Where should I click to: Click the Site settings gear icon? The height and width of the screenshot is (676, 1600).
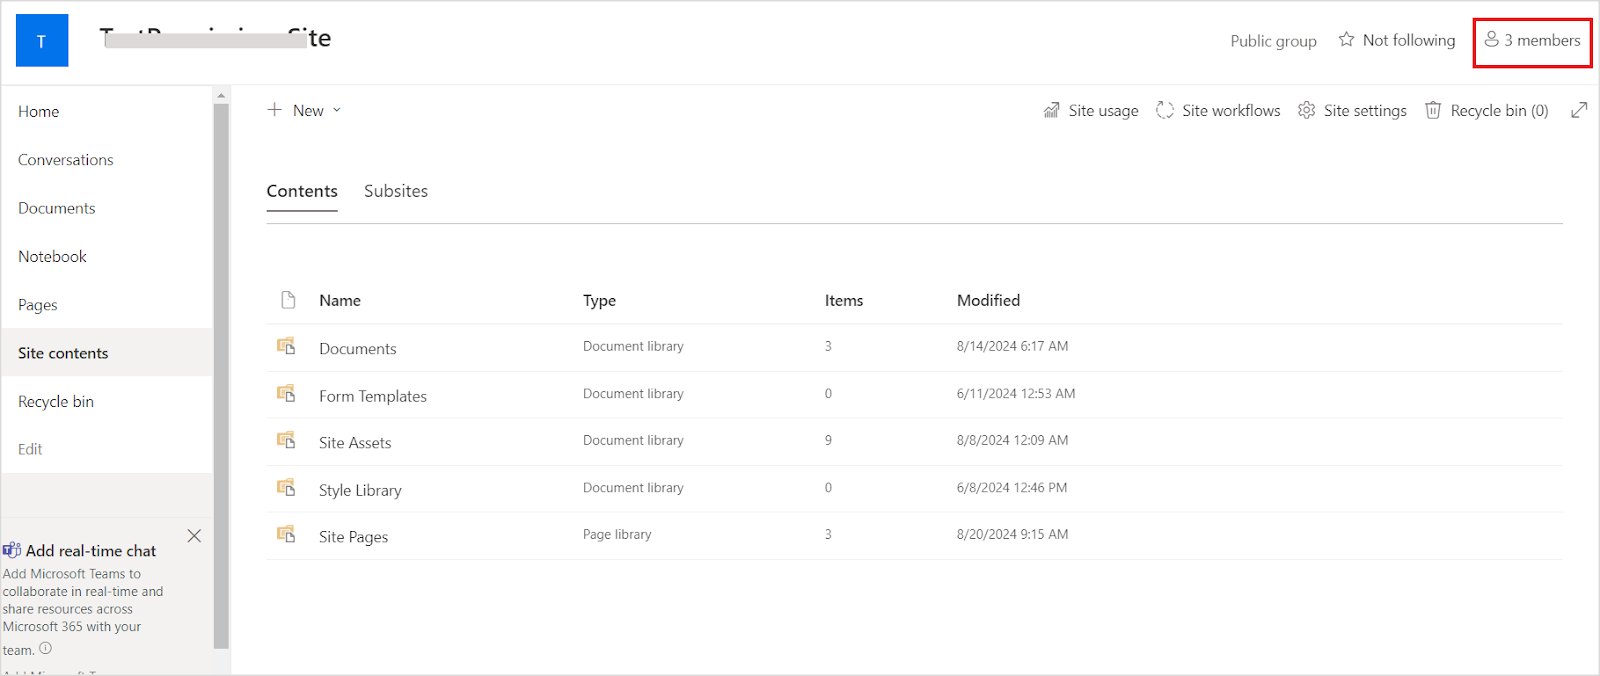pyautogui.click(x=1306, y=110)
